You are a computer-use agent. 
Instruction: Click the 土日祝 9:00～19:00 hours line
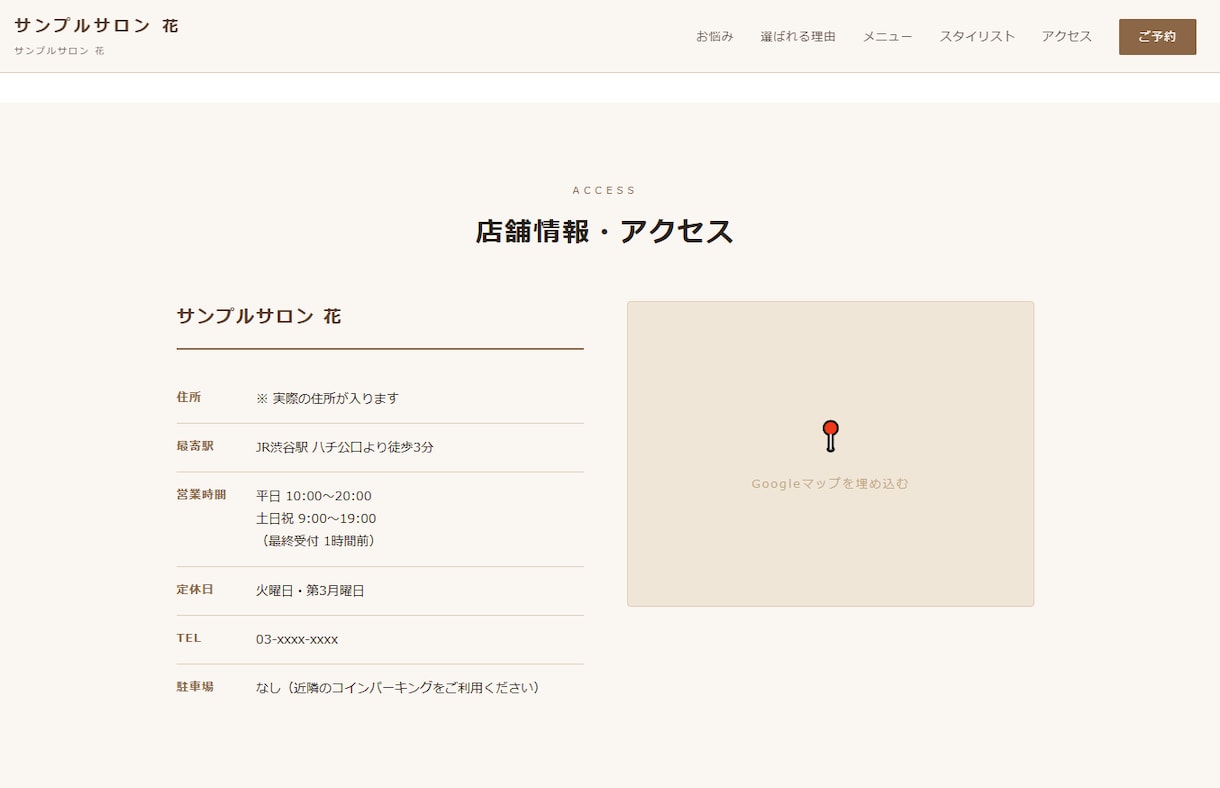tap(316, 518)
